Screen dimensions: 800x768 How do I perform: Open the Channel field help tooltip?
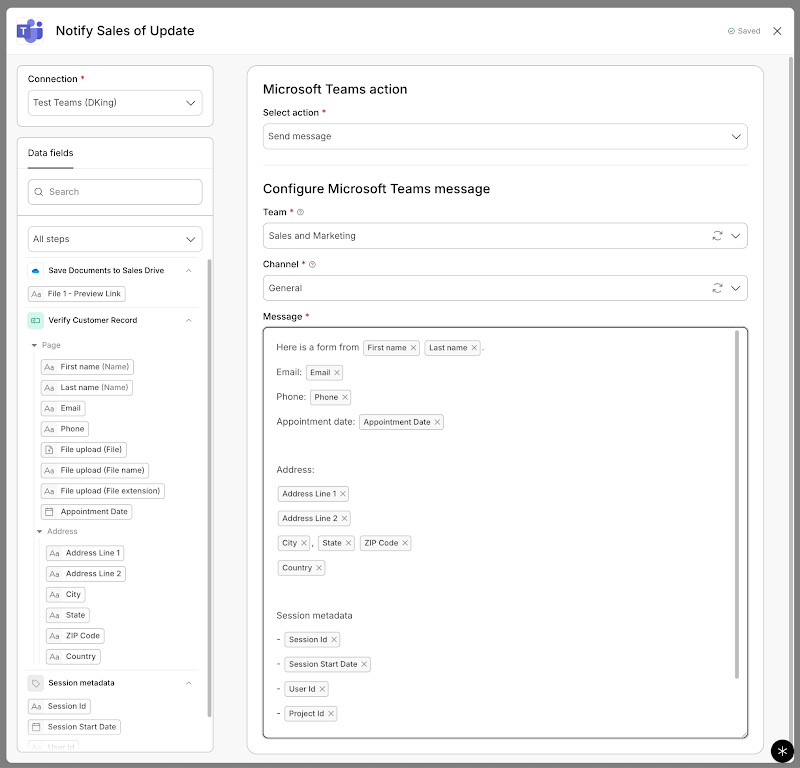tap(313, 264)
